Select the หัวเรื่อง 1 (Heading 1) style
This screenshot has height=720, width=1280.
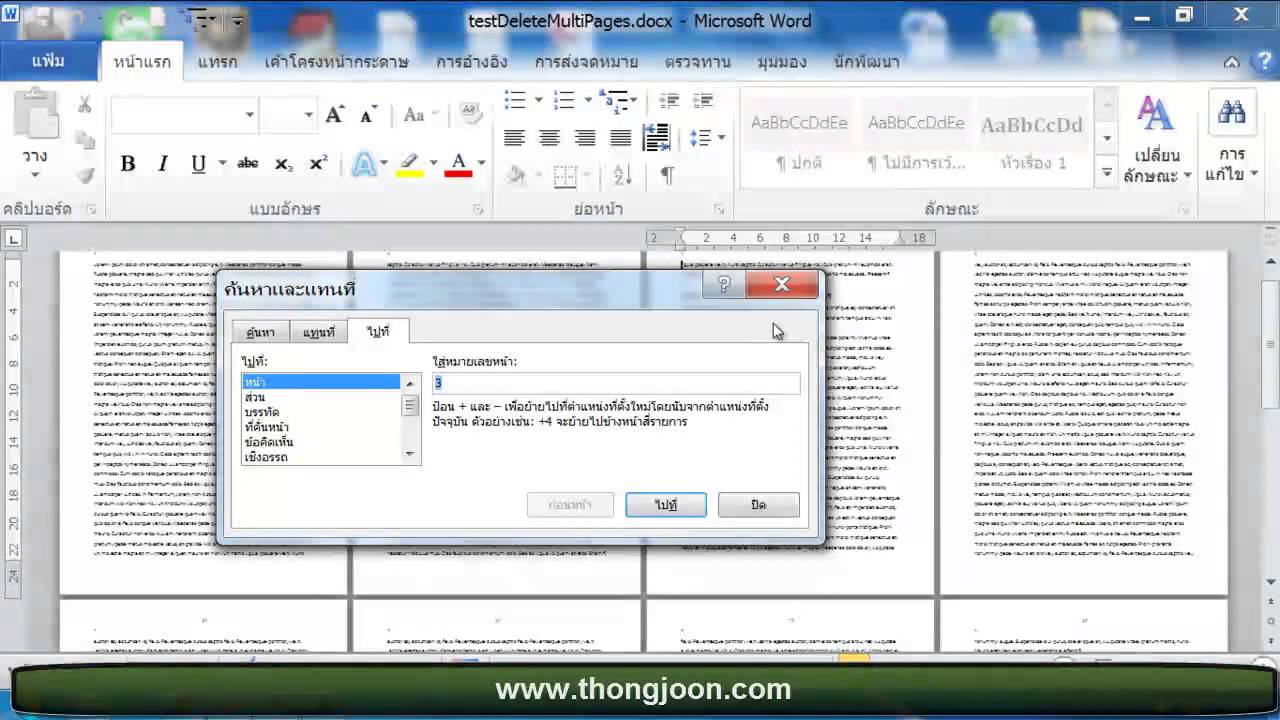pos(1032,140)
